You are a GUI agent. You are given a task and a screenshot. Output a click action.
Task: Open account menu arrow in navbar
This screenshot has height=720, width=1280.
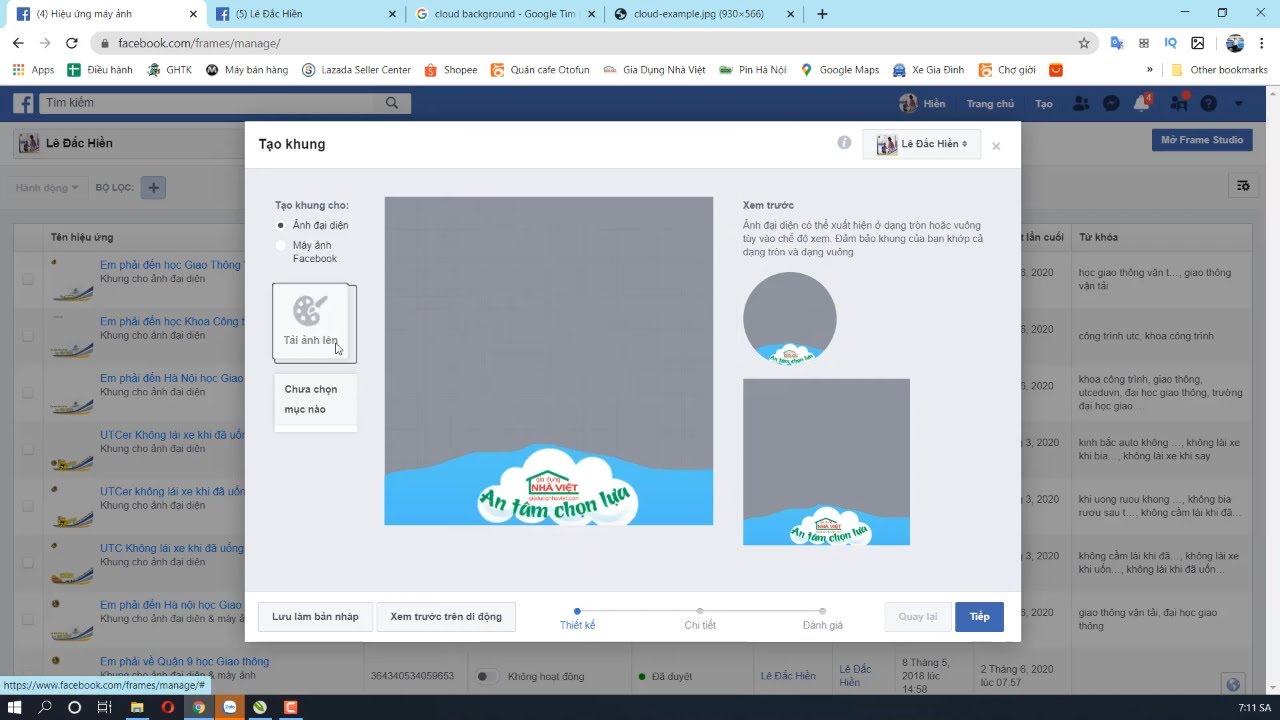[x=1239, y=103]
